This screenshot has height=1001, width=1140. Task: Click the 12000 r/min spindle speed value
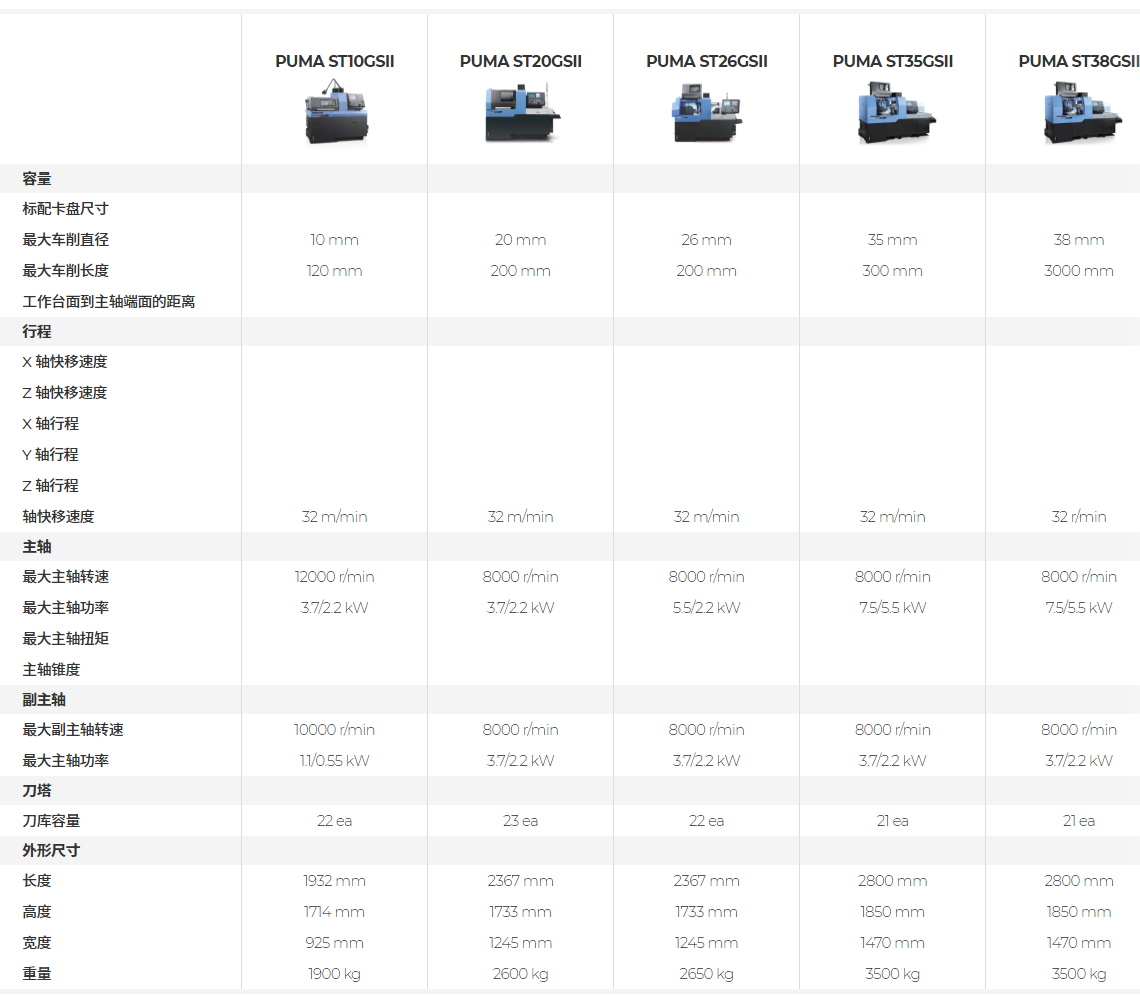pyautogui.click(x=334, y=576)
